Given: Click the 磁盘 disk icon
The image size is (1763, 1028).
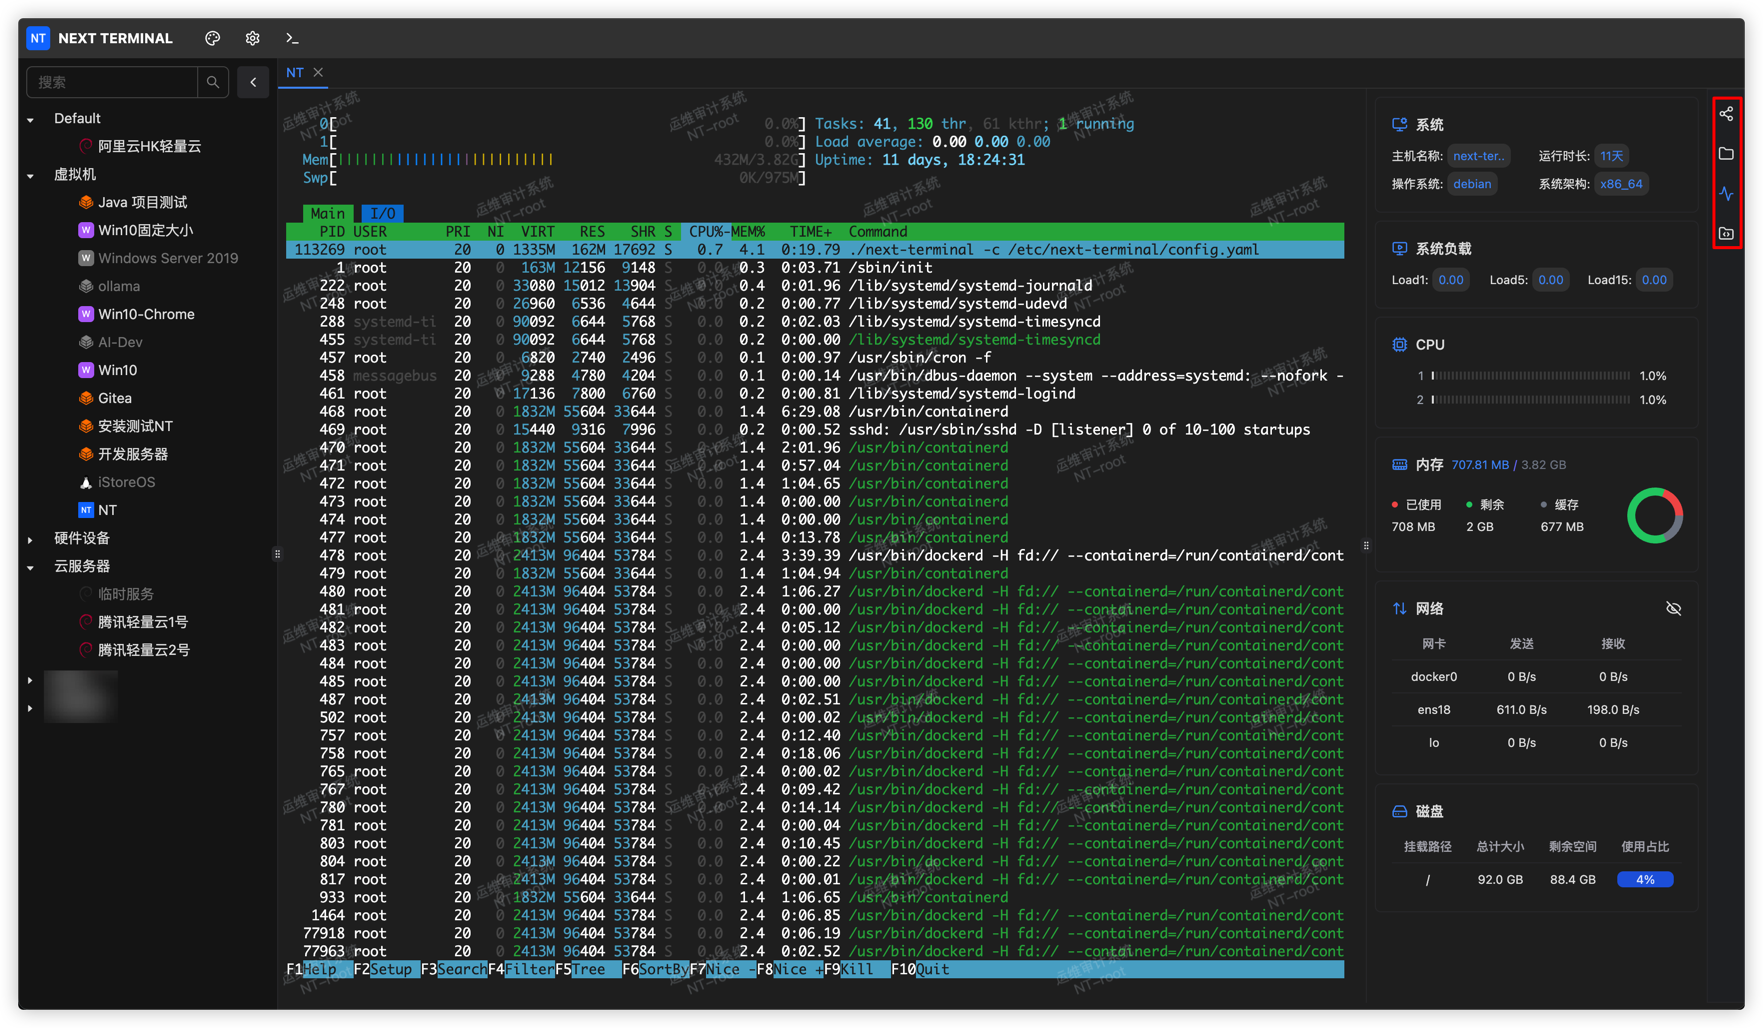Looking at the screenshot, I should tap(1400, 812).
